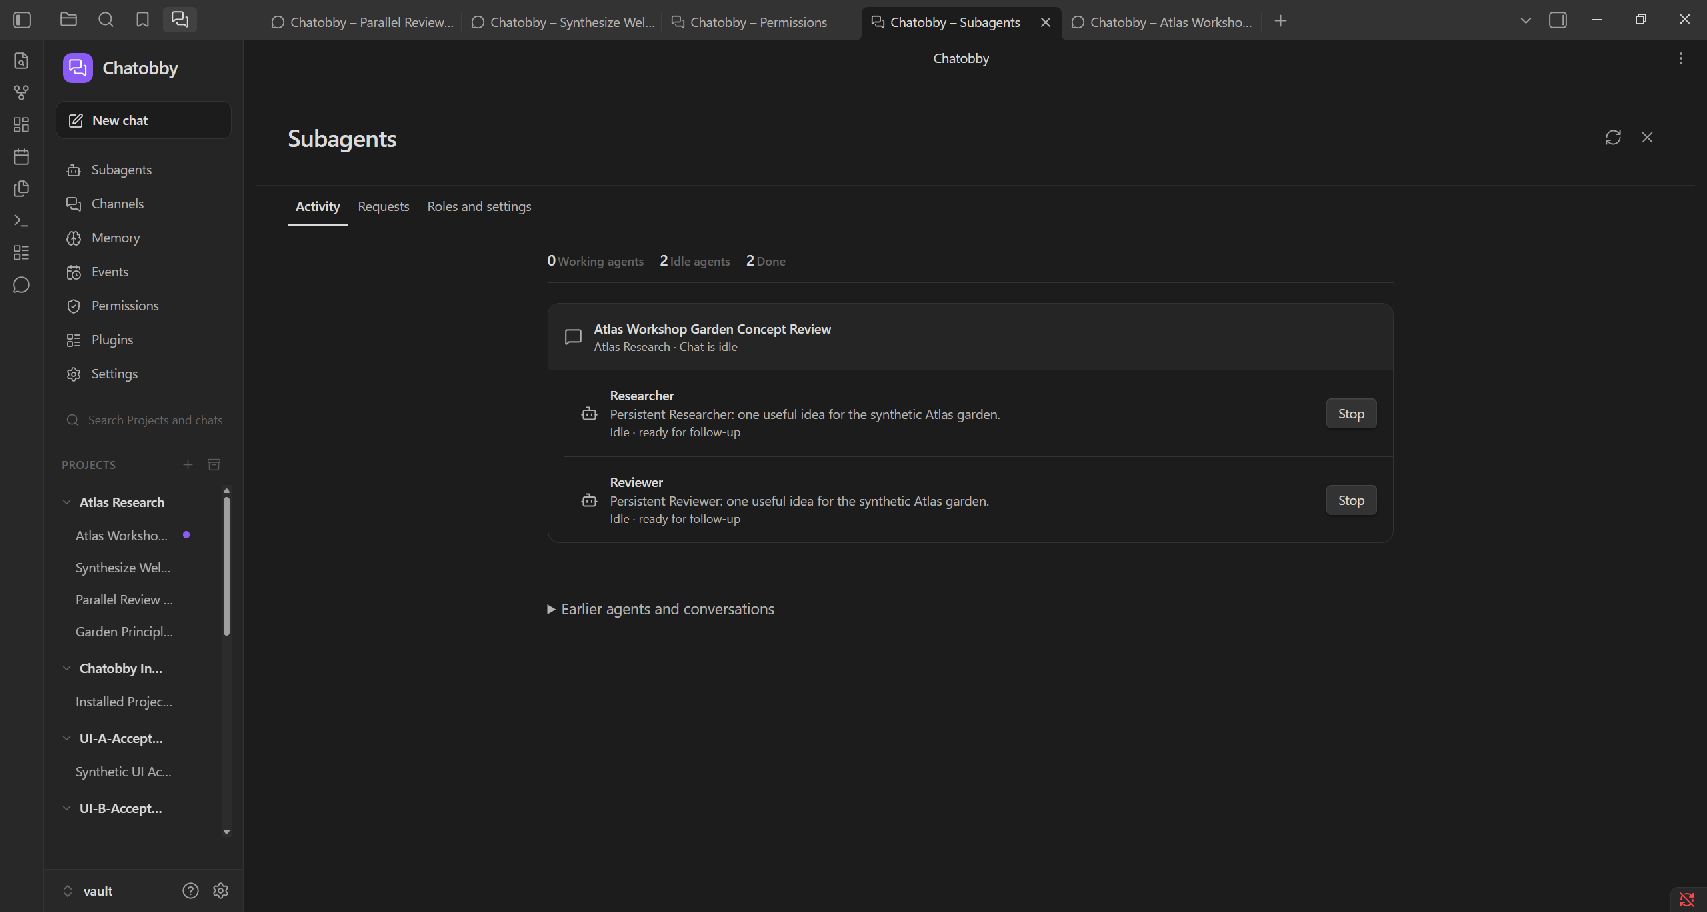Open Subagents in sidebar menu

(143, 170)
